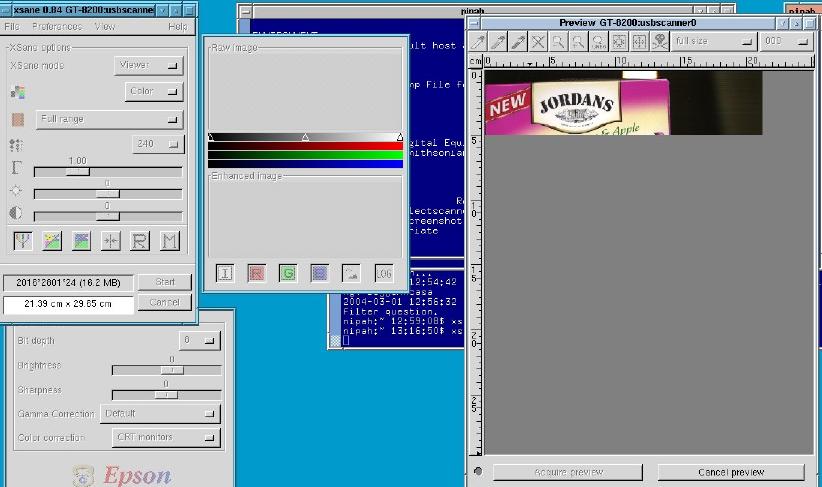
Task: Toggle the red channel histogram button
Action: click(x=256, y=273)
